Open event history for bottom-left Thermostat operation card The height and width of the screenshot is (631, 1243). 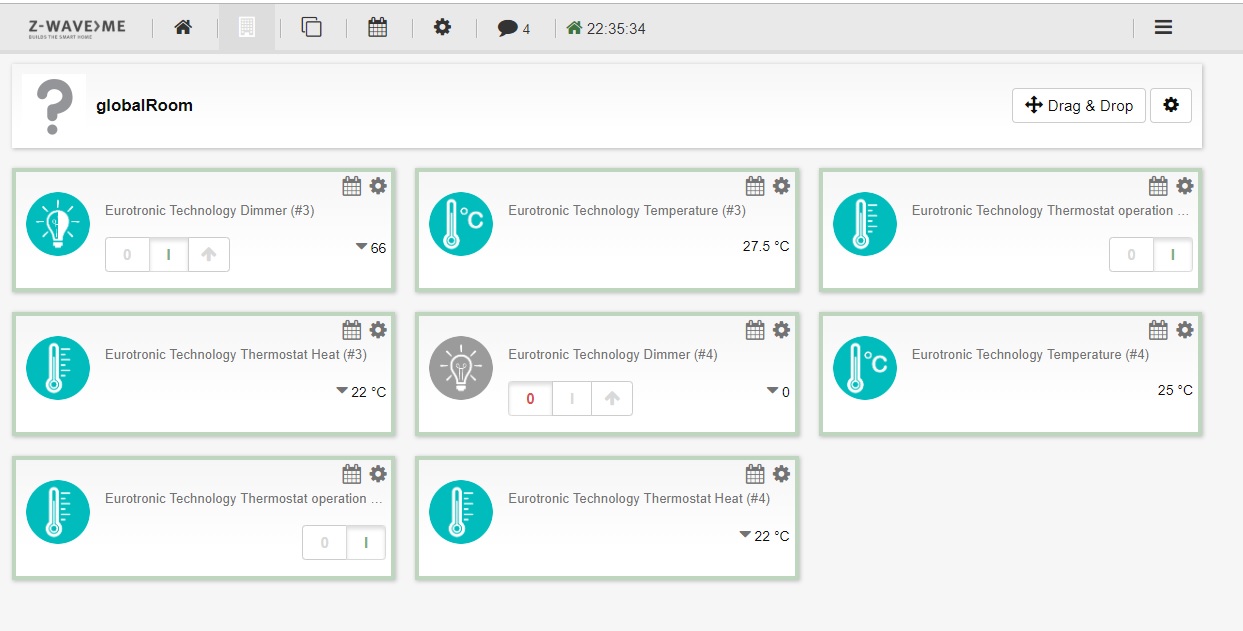[x=352, y=474]
